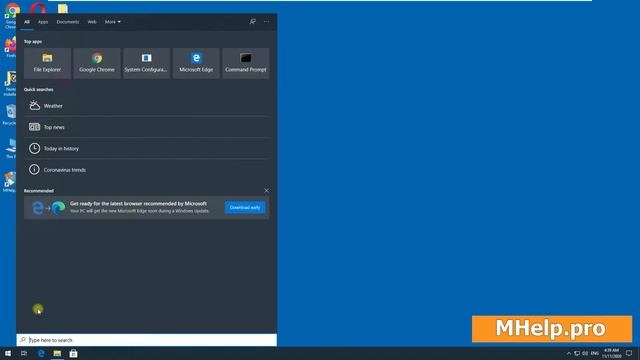Select the Top news quick search

147,127
